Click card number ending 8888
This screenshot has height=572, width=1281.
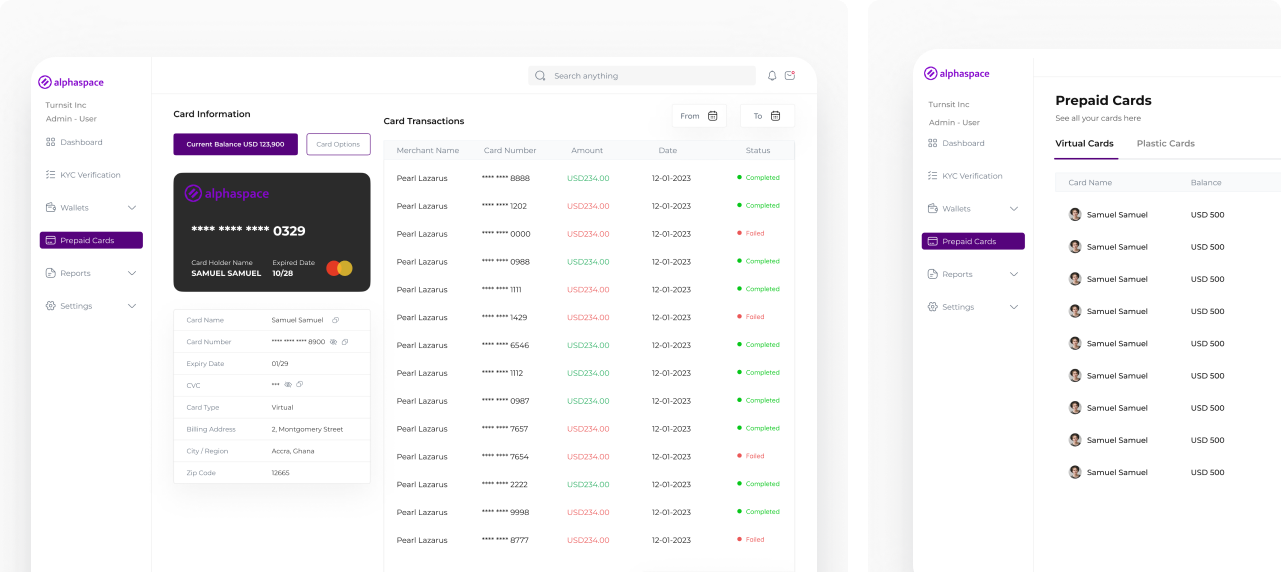(x=506, y=178)
